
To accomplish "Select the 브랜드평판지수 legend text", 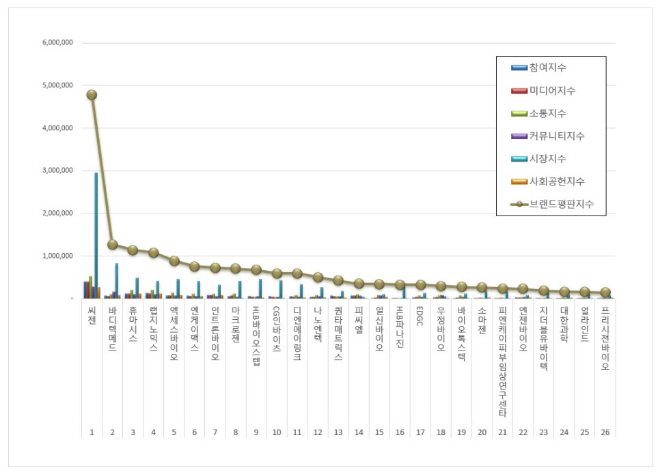I will (x=564, y=203).
